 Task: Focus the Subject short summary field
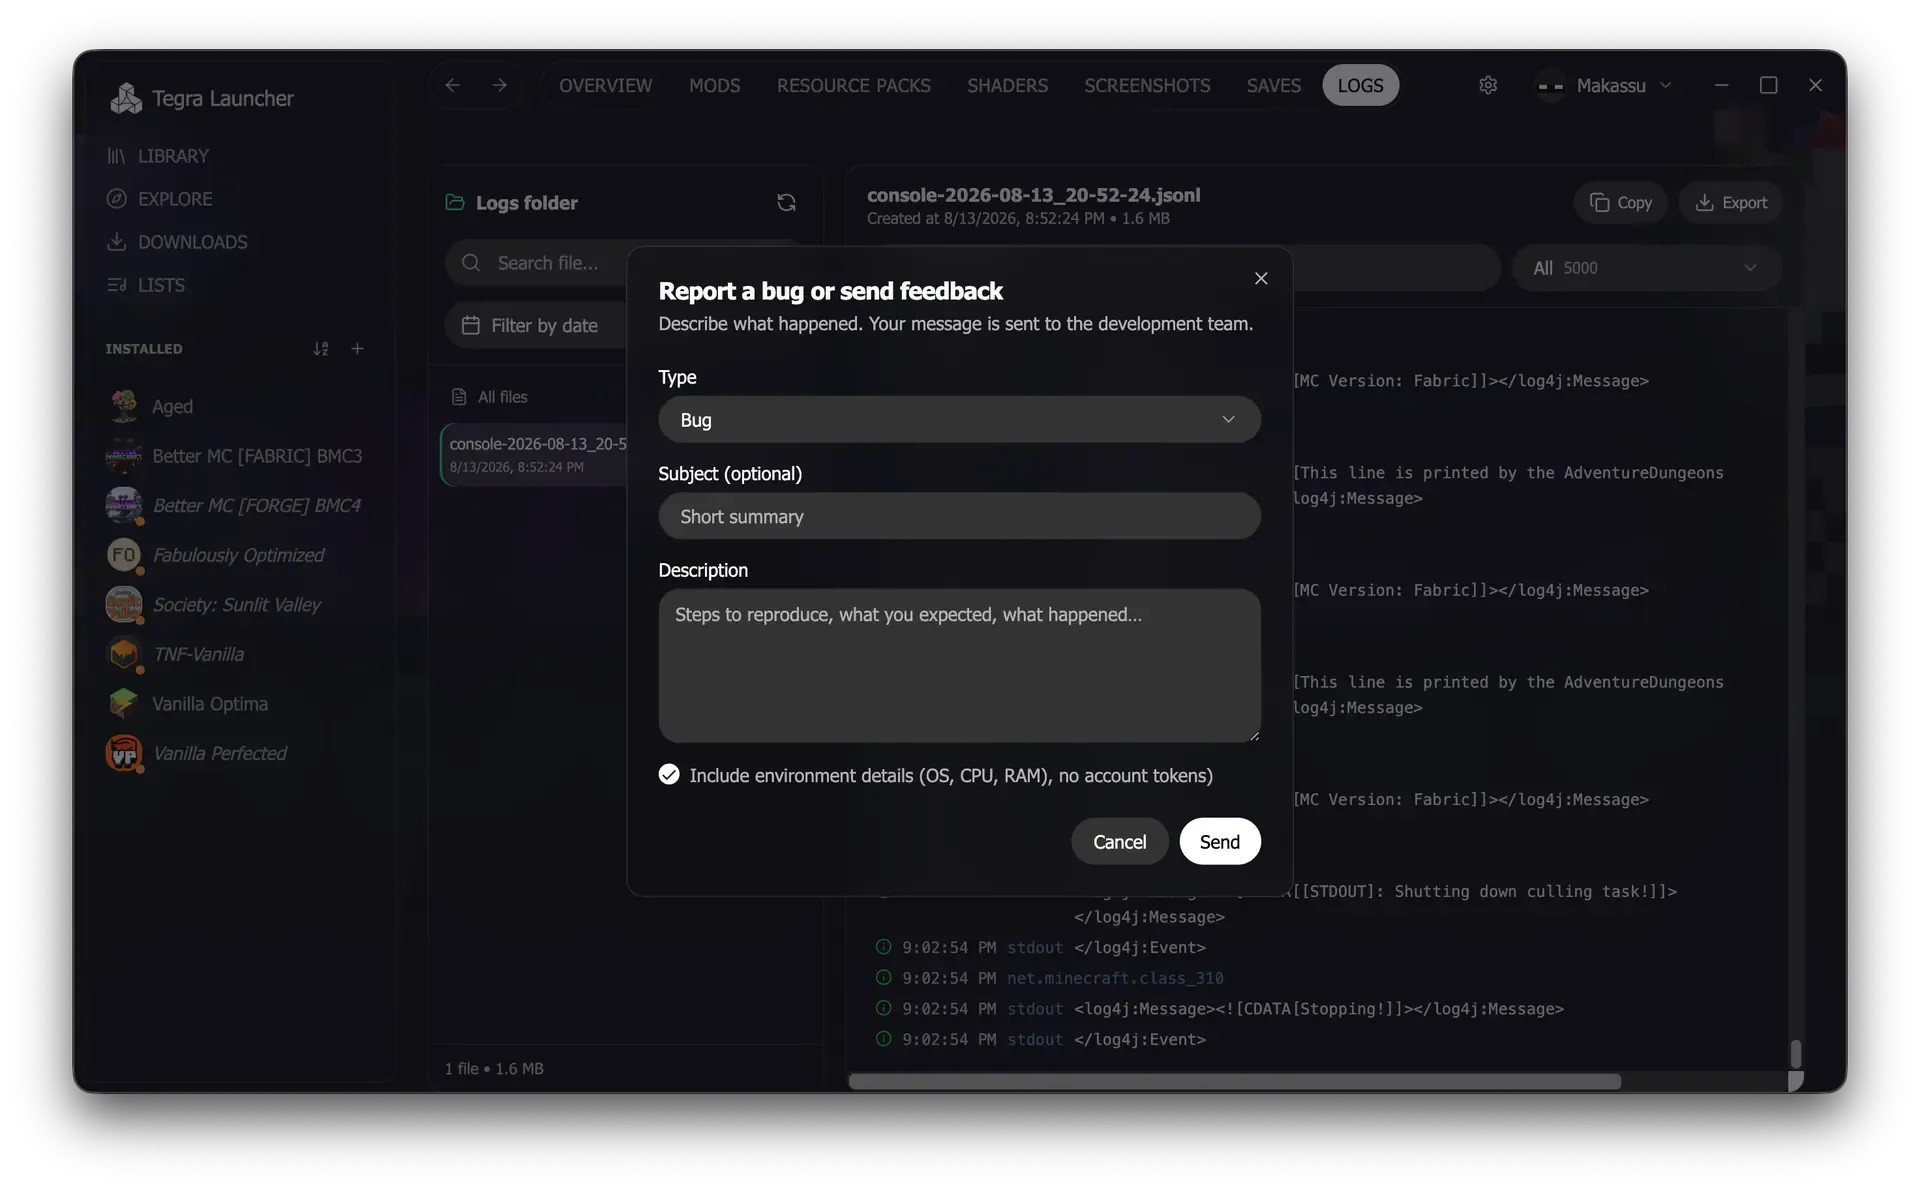click(x=959, y=516)
